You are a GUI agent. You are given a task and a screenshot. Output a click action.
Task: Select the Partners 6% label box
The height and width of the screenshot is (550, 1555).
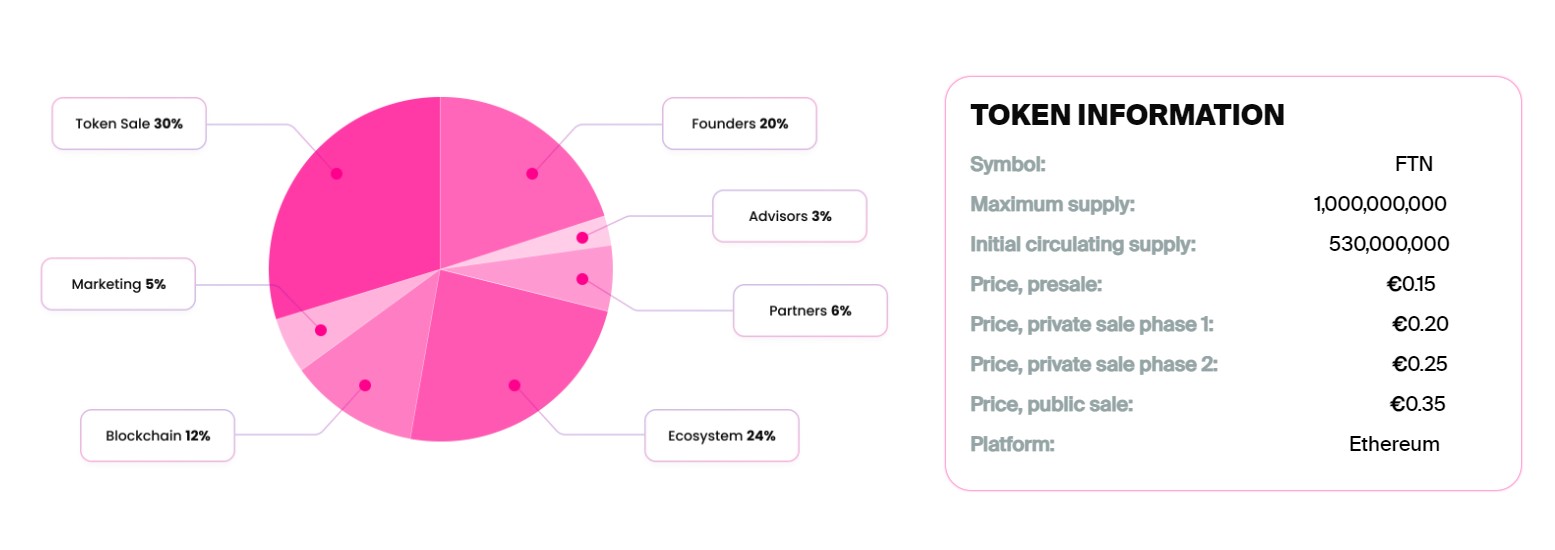click(810, 310)
